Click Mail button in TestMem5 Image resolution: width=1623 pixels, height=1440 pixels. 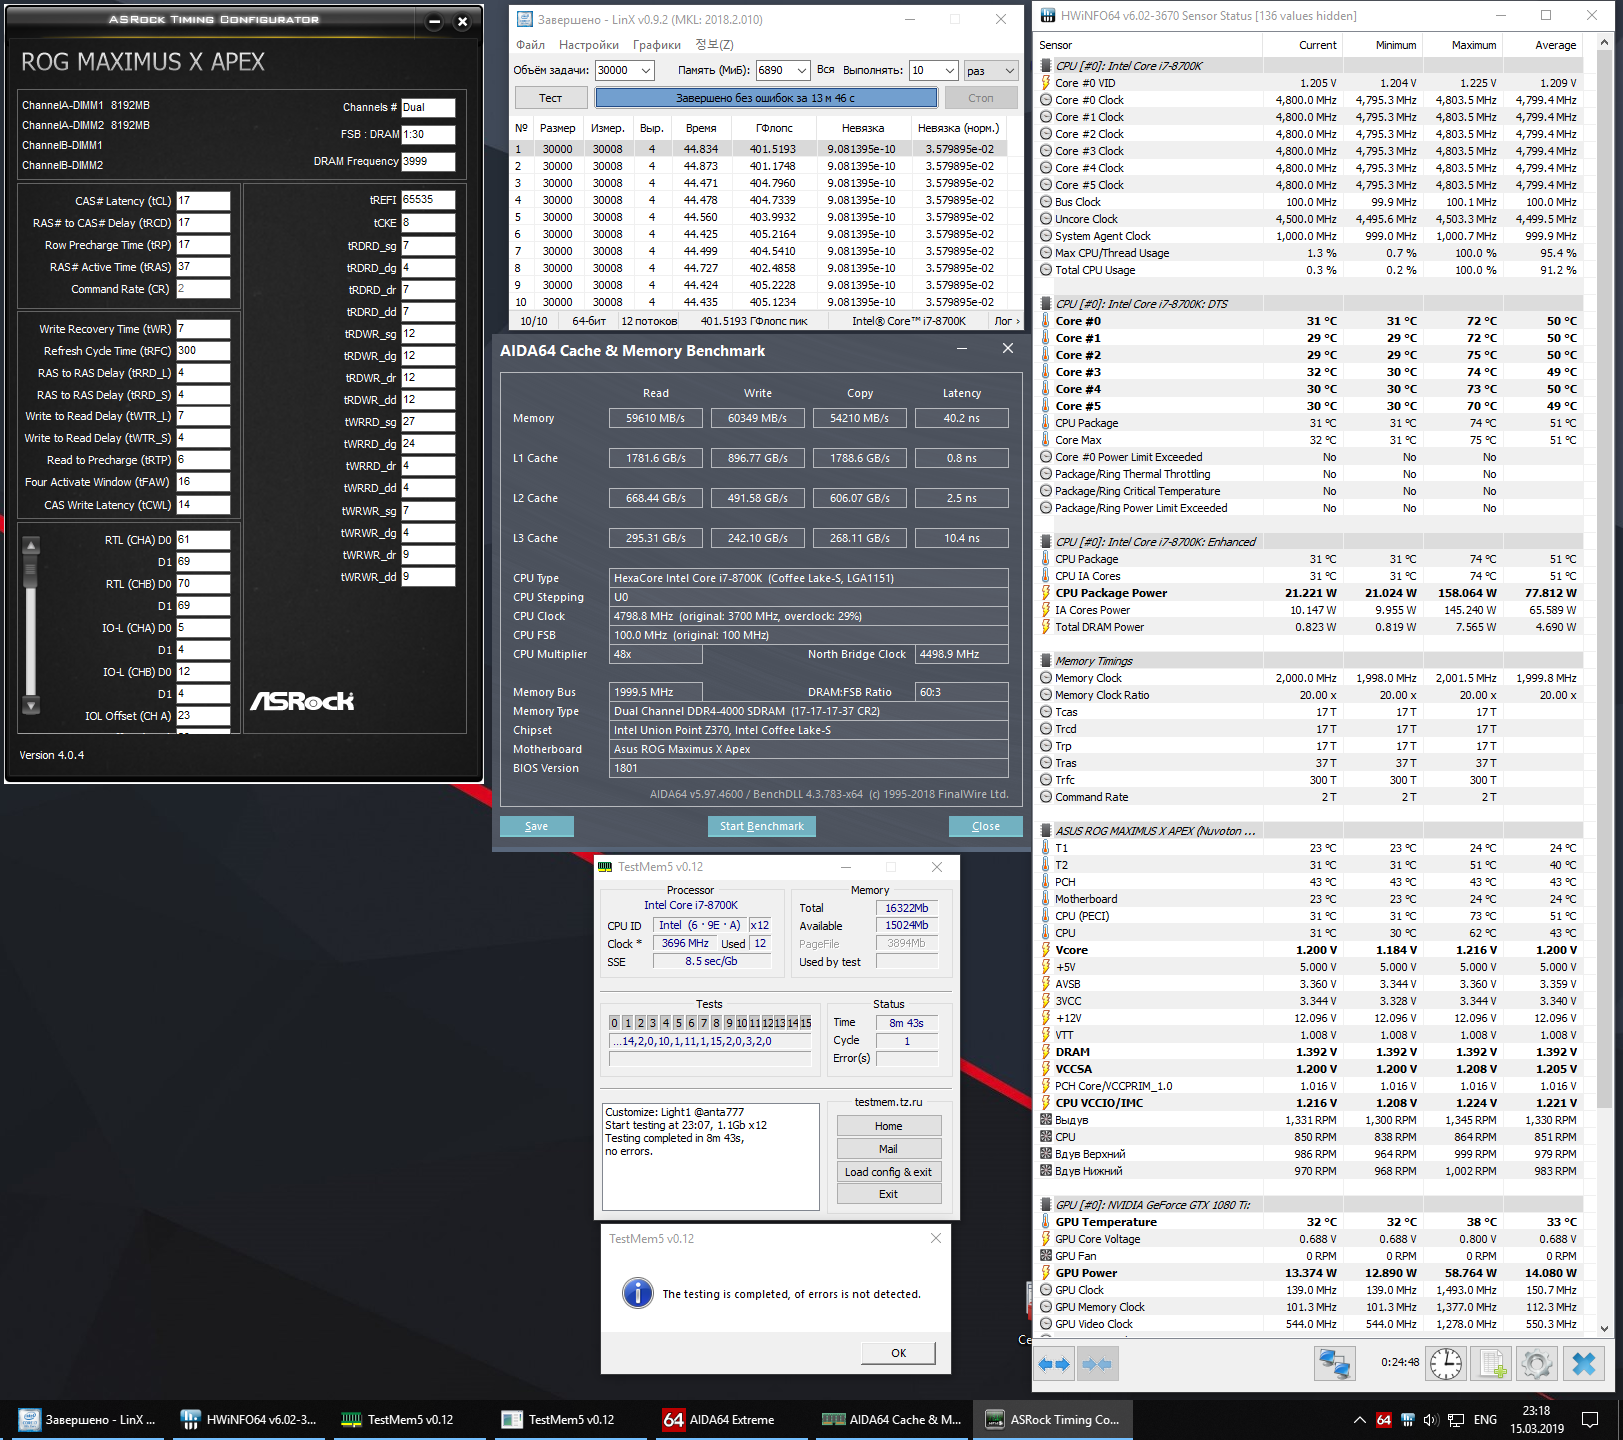tap(889, 1149)
